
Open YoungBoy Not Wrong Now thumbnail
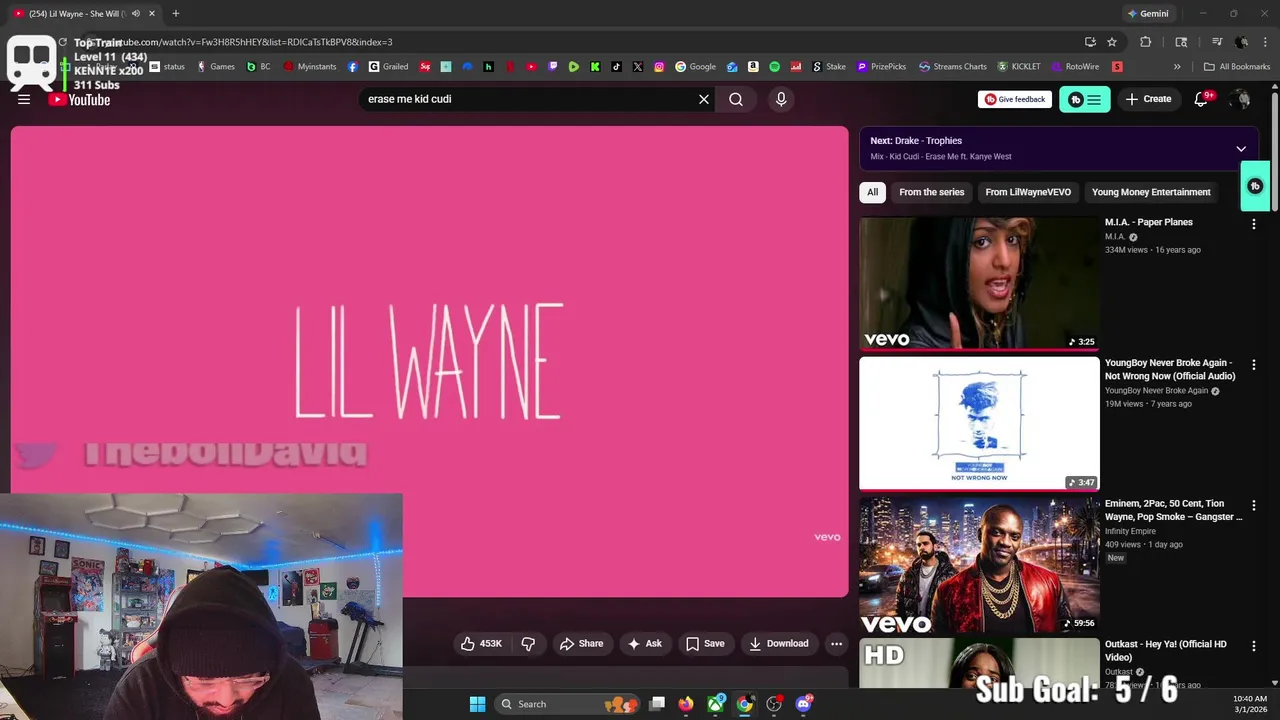(x=979, y=424)
